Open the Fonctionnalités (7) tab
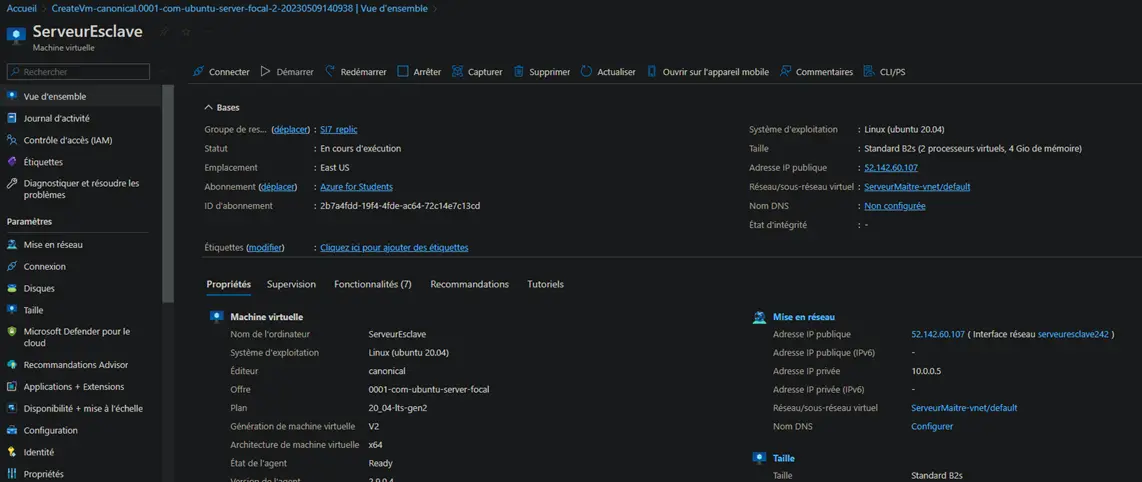 [373, 284]
